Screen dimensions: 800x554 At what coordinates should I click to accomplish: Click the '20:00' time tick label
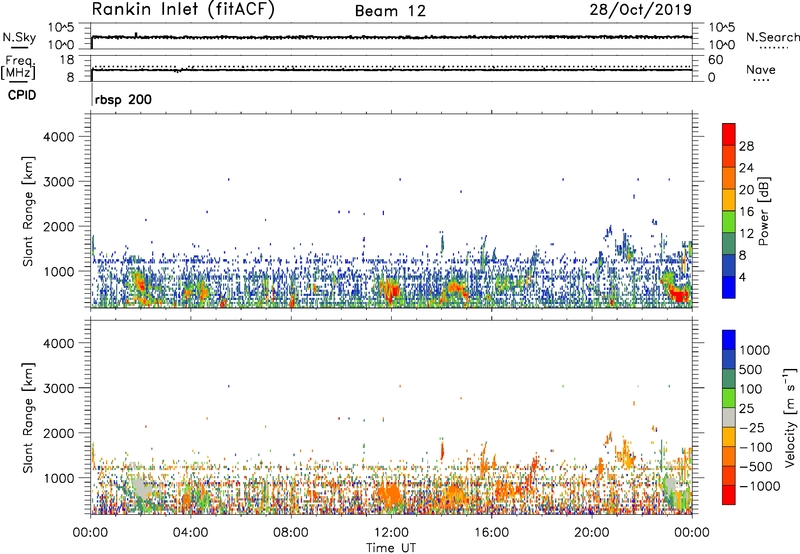pyautogui.click(x=591, y=533)
